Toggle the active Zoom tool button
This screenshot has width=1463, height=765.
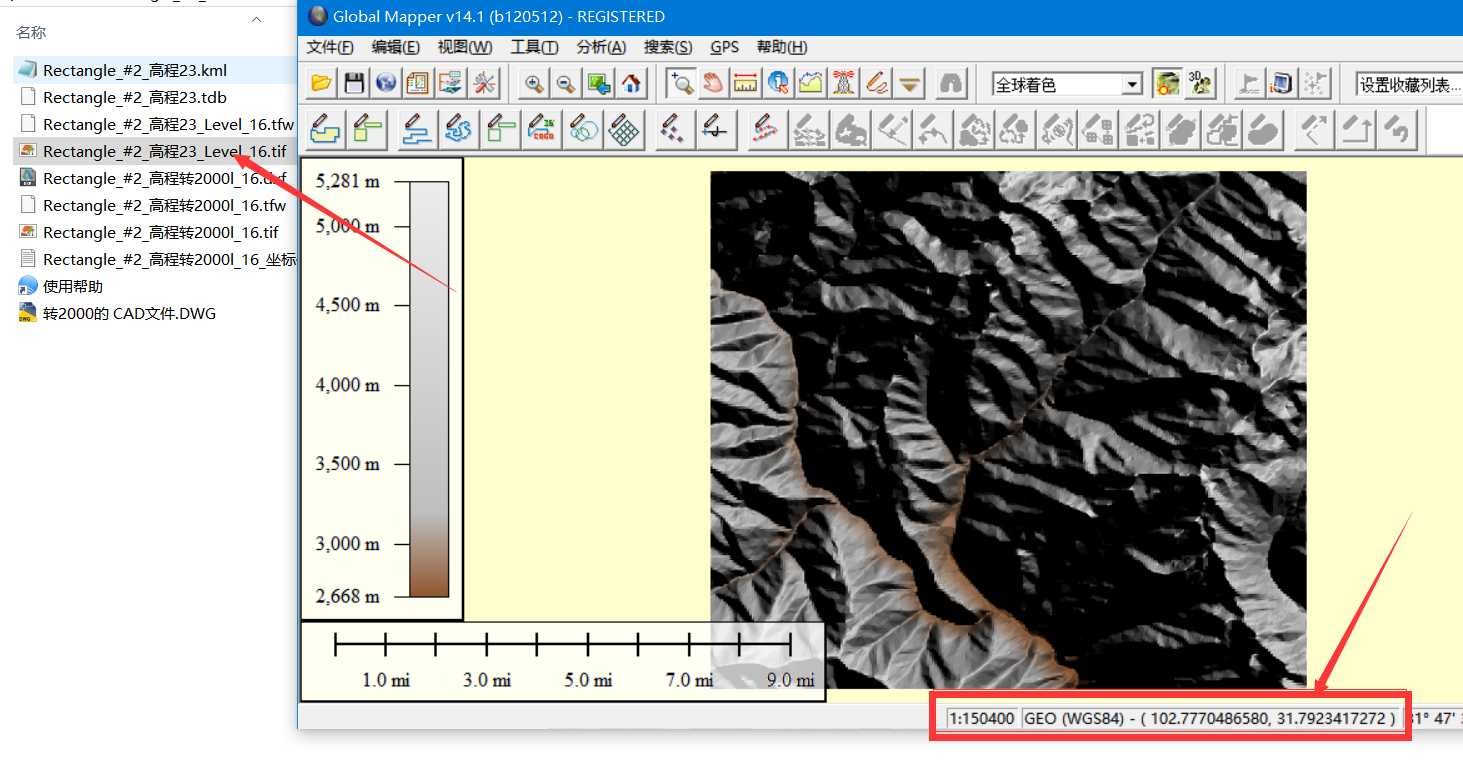(x=681, y=84)
